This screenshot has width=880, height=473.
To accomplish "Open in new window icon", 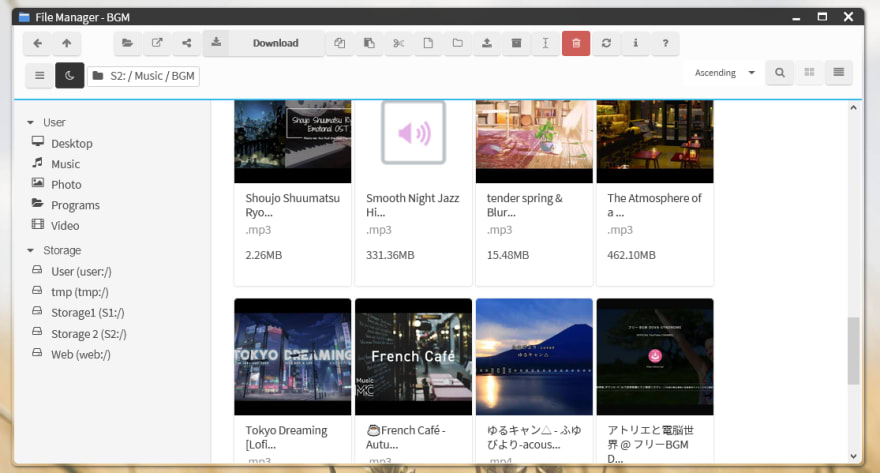I will coord(157,43).
